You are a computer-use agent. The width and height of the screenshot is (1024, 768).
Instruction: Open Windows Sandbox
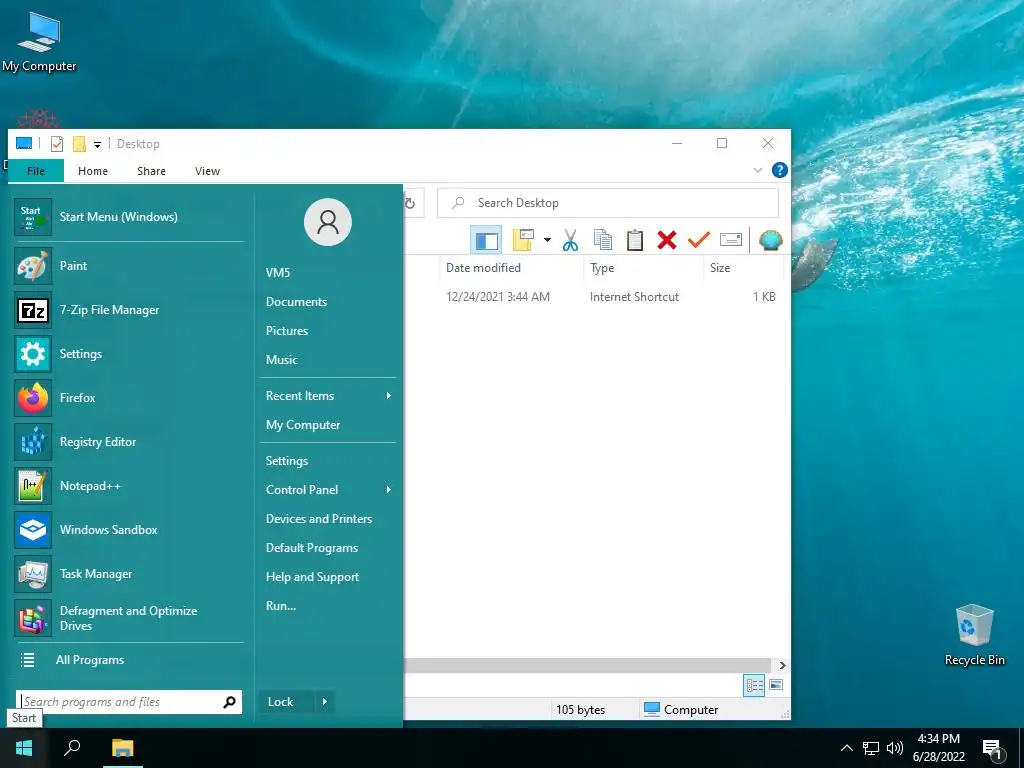129,530
